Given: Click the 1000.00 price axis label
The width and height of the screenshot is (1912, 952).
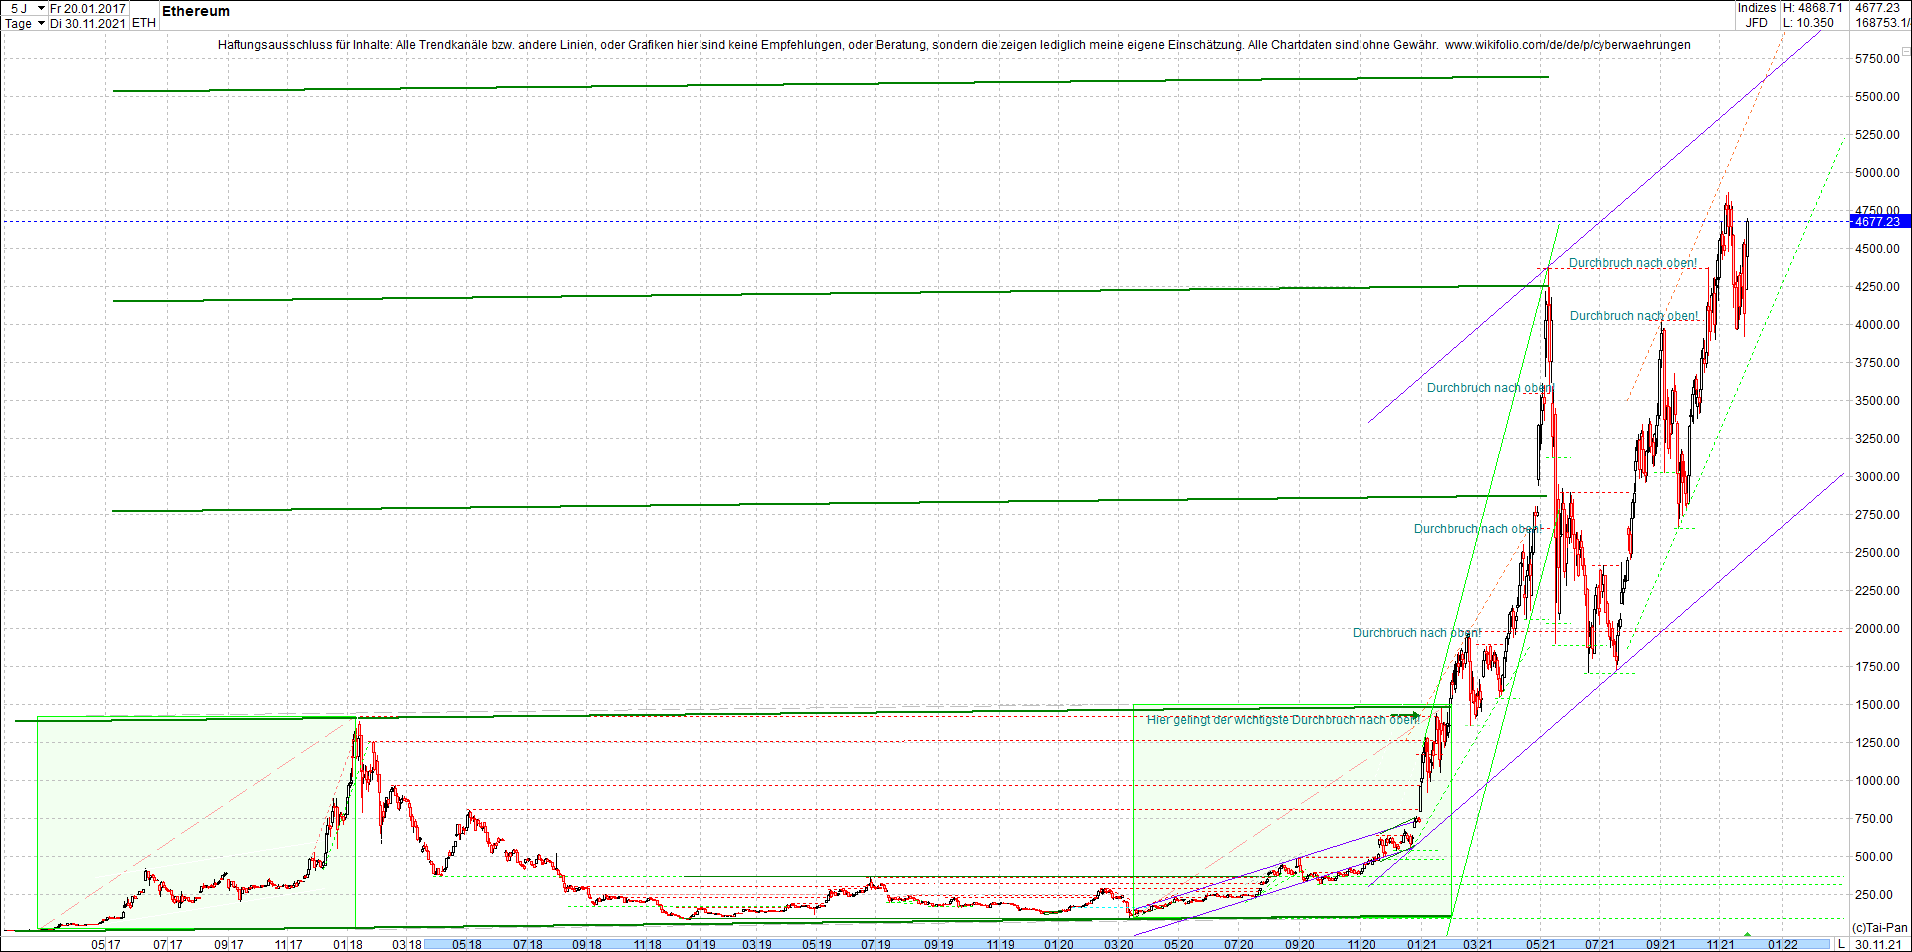Looking at the screenshot, I should tap(1877, 781).
